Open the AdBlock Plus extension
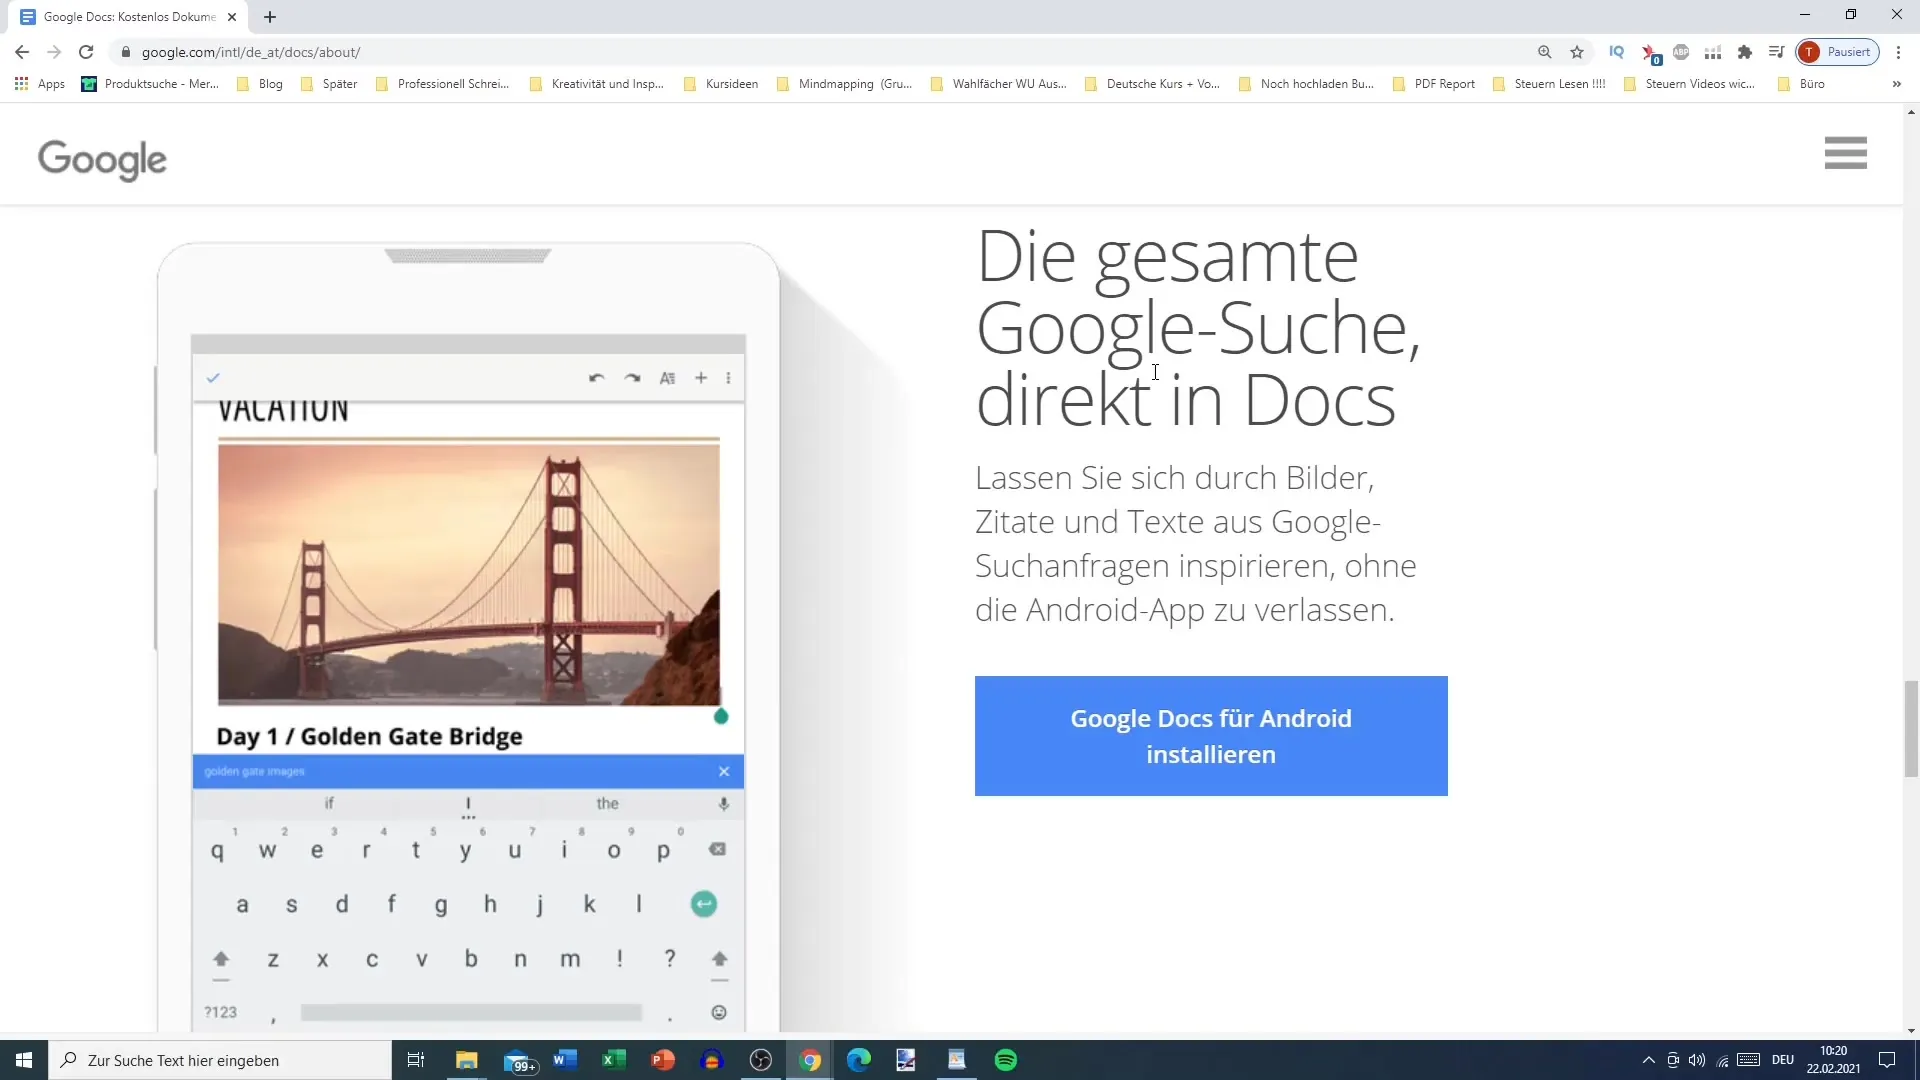This screenshot has height=1080, width=1920. (1681, 52)
